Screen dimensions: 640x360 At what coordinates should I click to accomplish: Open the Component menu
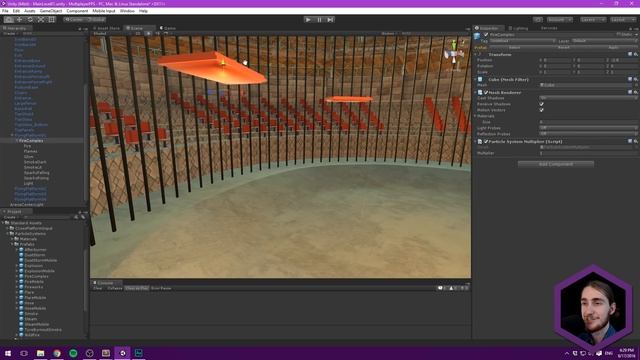coord(77,11)
